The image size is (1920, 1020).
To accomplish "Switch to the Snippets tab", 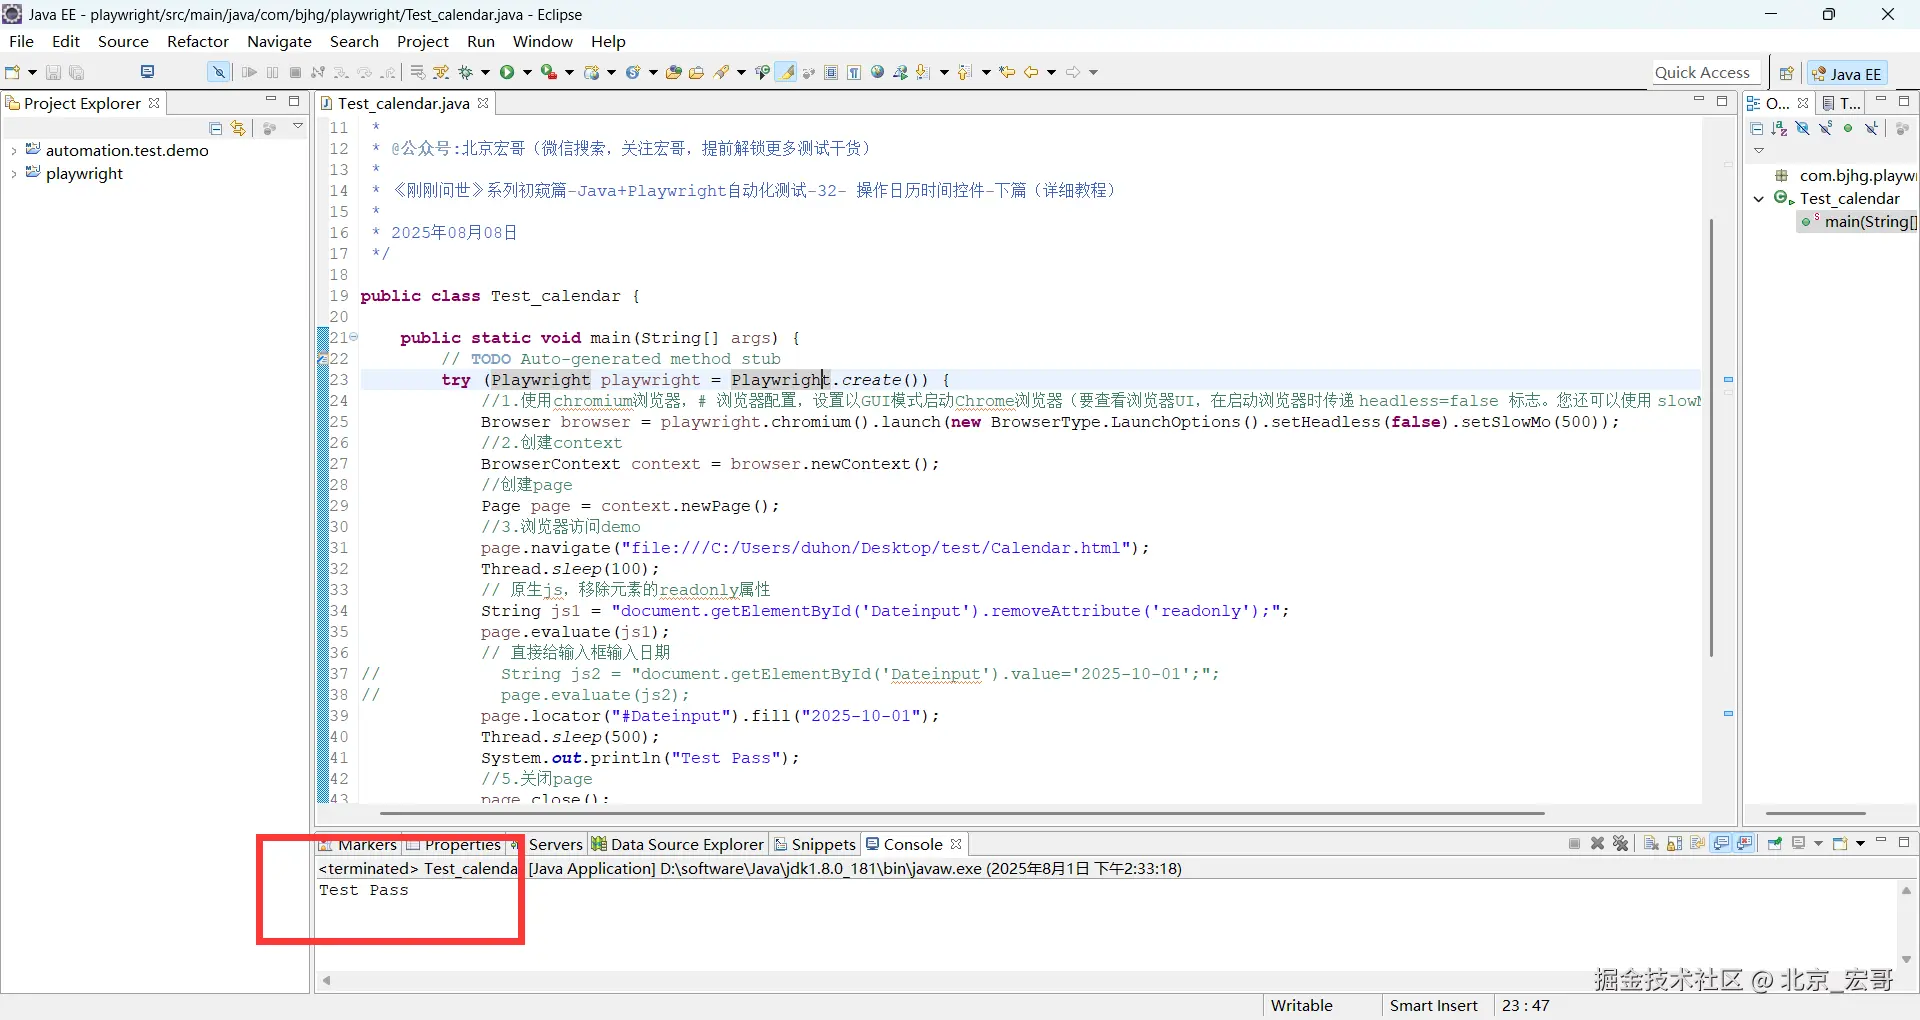I will click(x=816, y=845).
